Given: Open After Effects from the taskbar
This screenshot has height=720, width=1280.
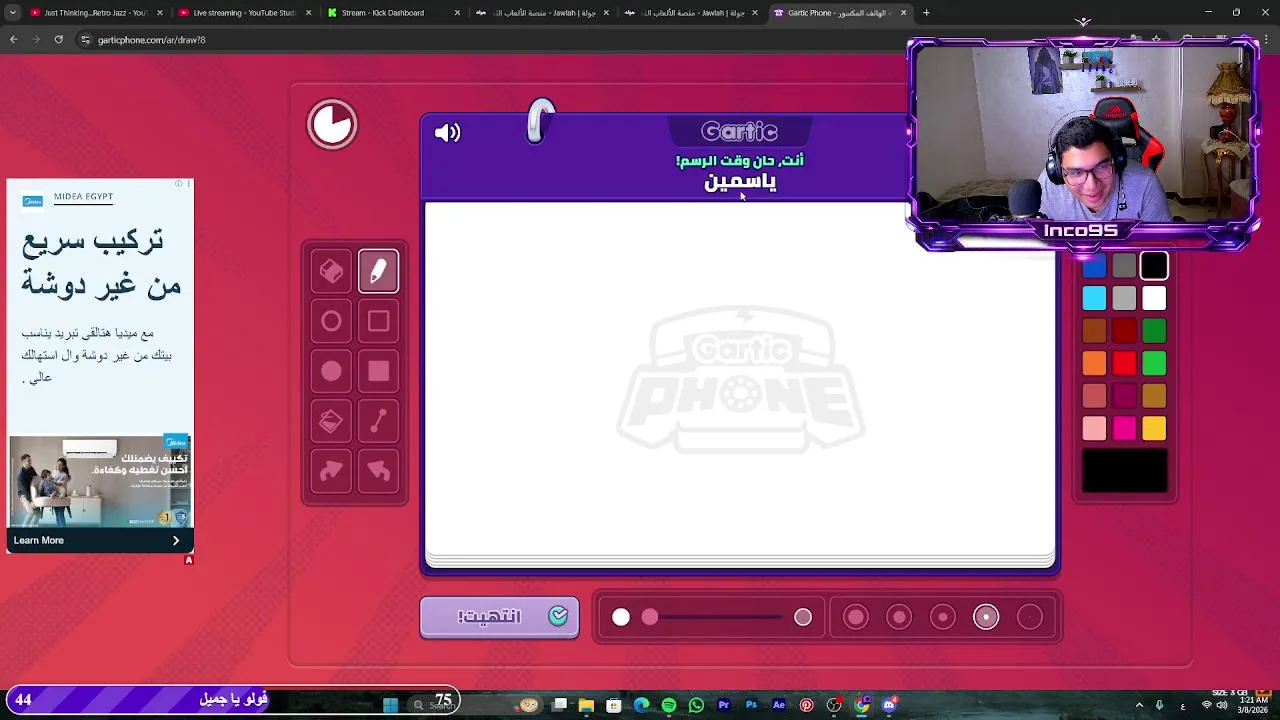Looking at the screenshot, I should pyautogui.click(x=779, y=705).
